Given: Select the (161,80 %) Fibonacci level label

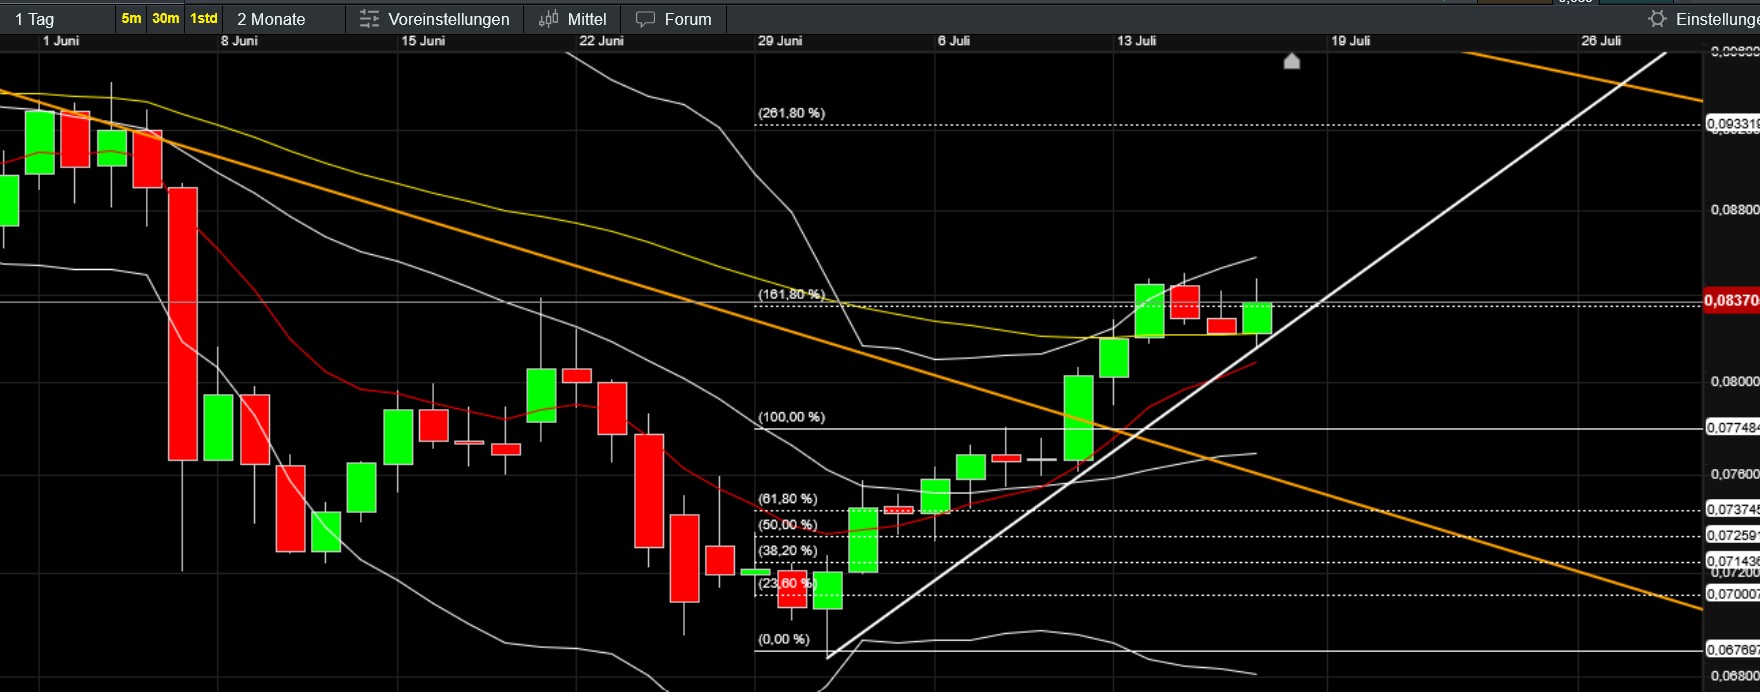Looking at the screenshot, I should [x=792, y=294].
